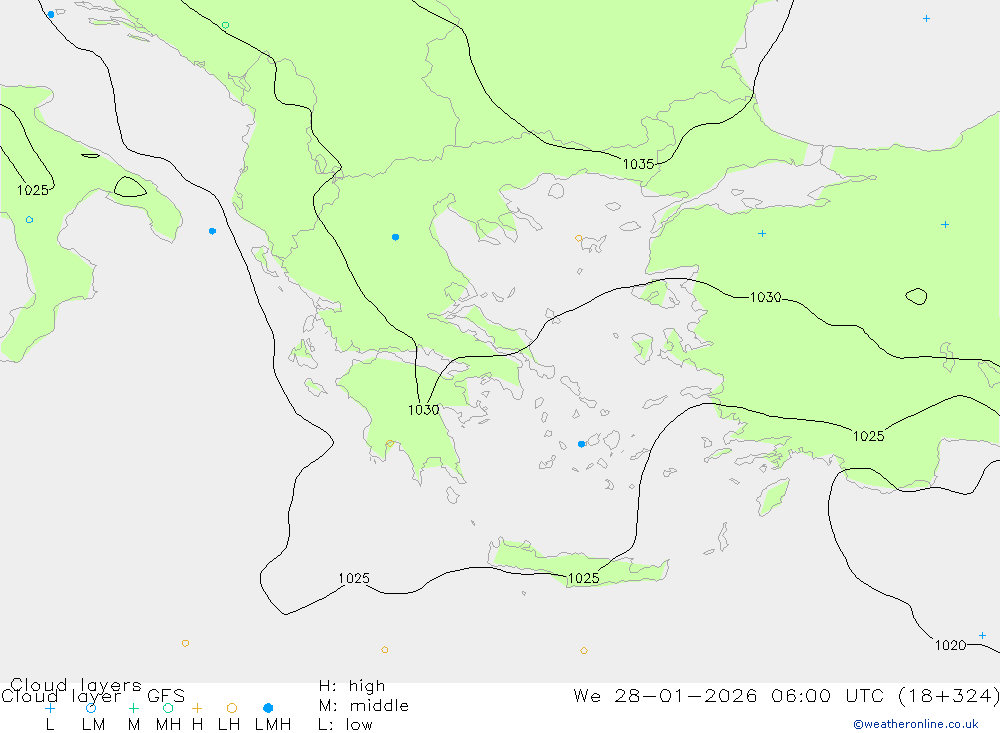Click the low-cloud plus marker over northwestern Turkey
This screenshot has width=1000, height=733.
[762, 233]
